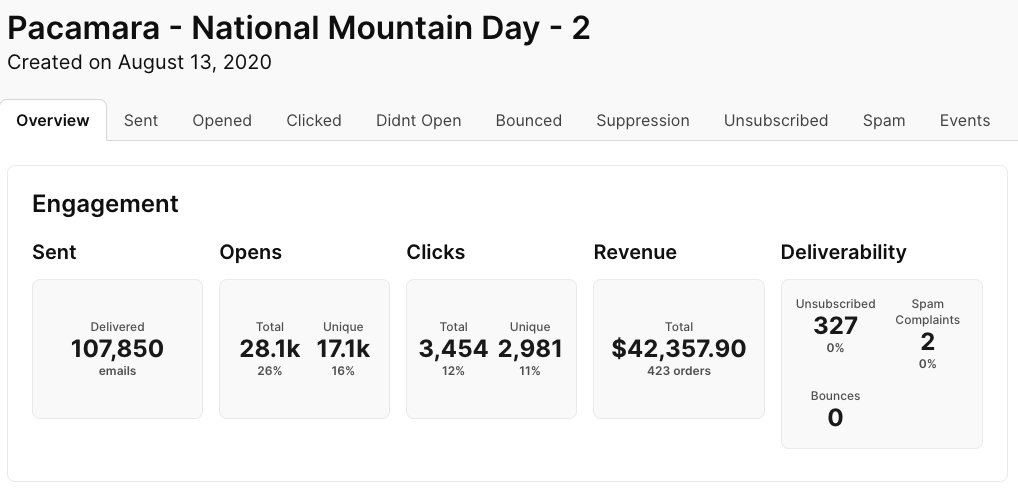Click the Engagement heading
Viewport: 1018px width, 493px height.
[x=105, y=204]
